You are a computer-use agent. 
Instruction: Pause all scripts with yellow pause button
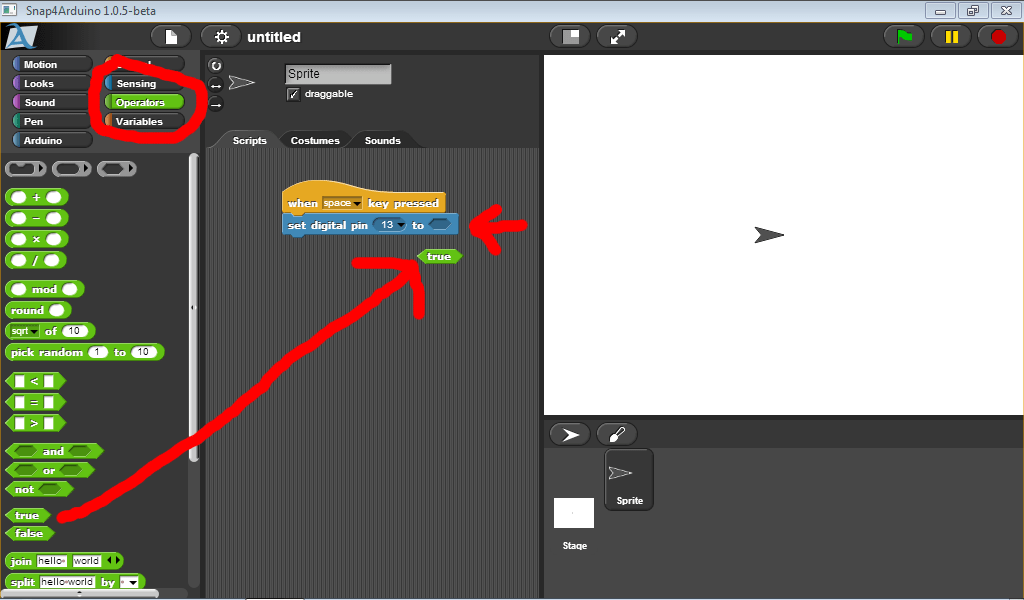pyautogui.click(x=951, y=37)
